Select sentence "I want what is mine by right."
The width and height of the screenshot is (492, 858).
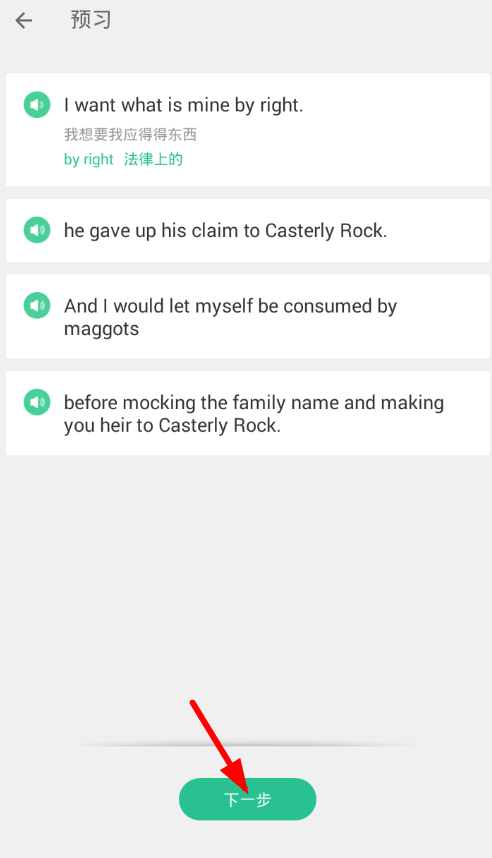[x=183, y=105]
